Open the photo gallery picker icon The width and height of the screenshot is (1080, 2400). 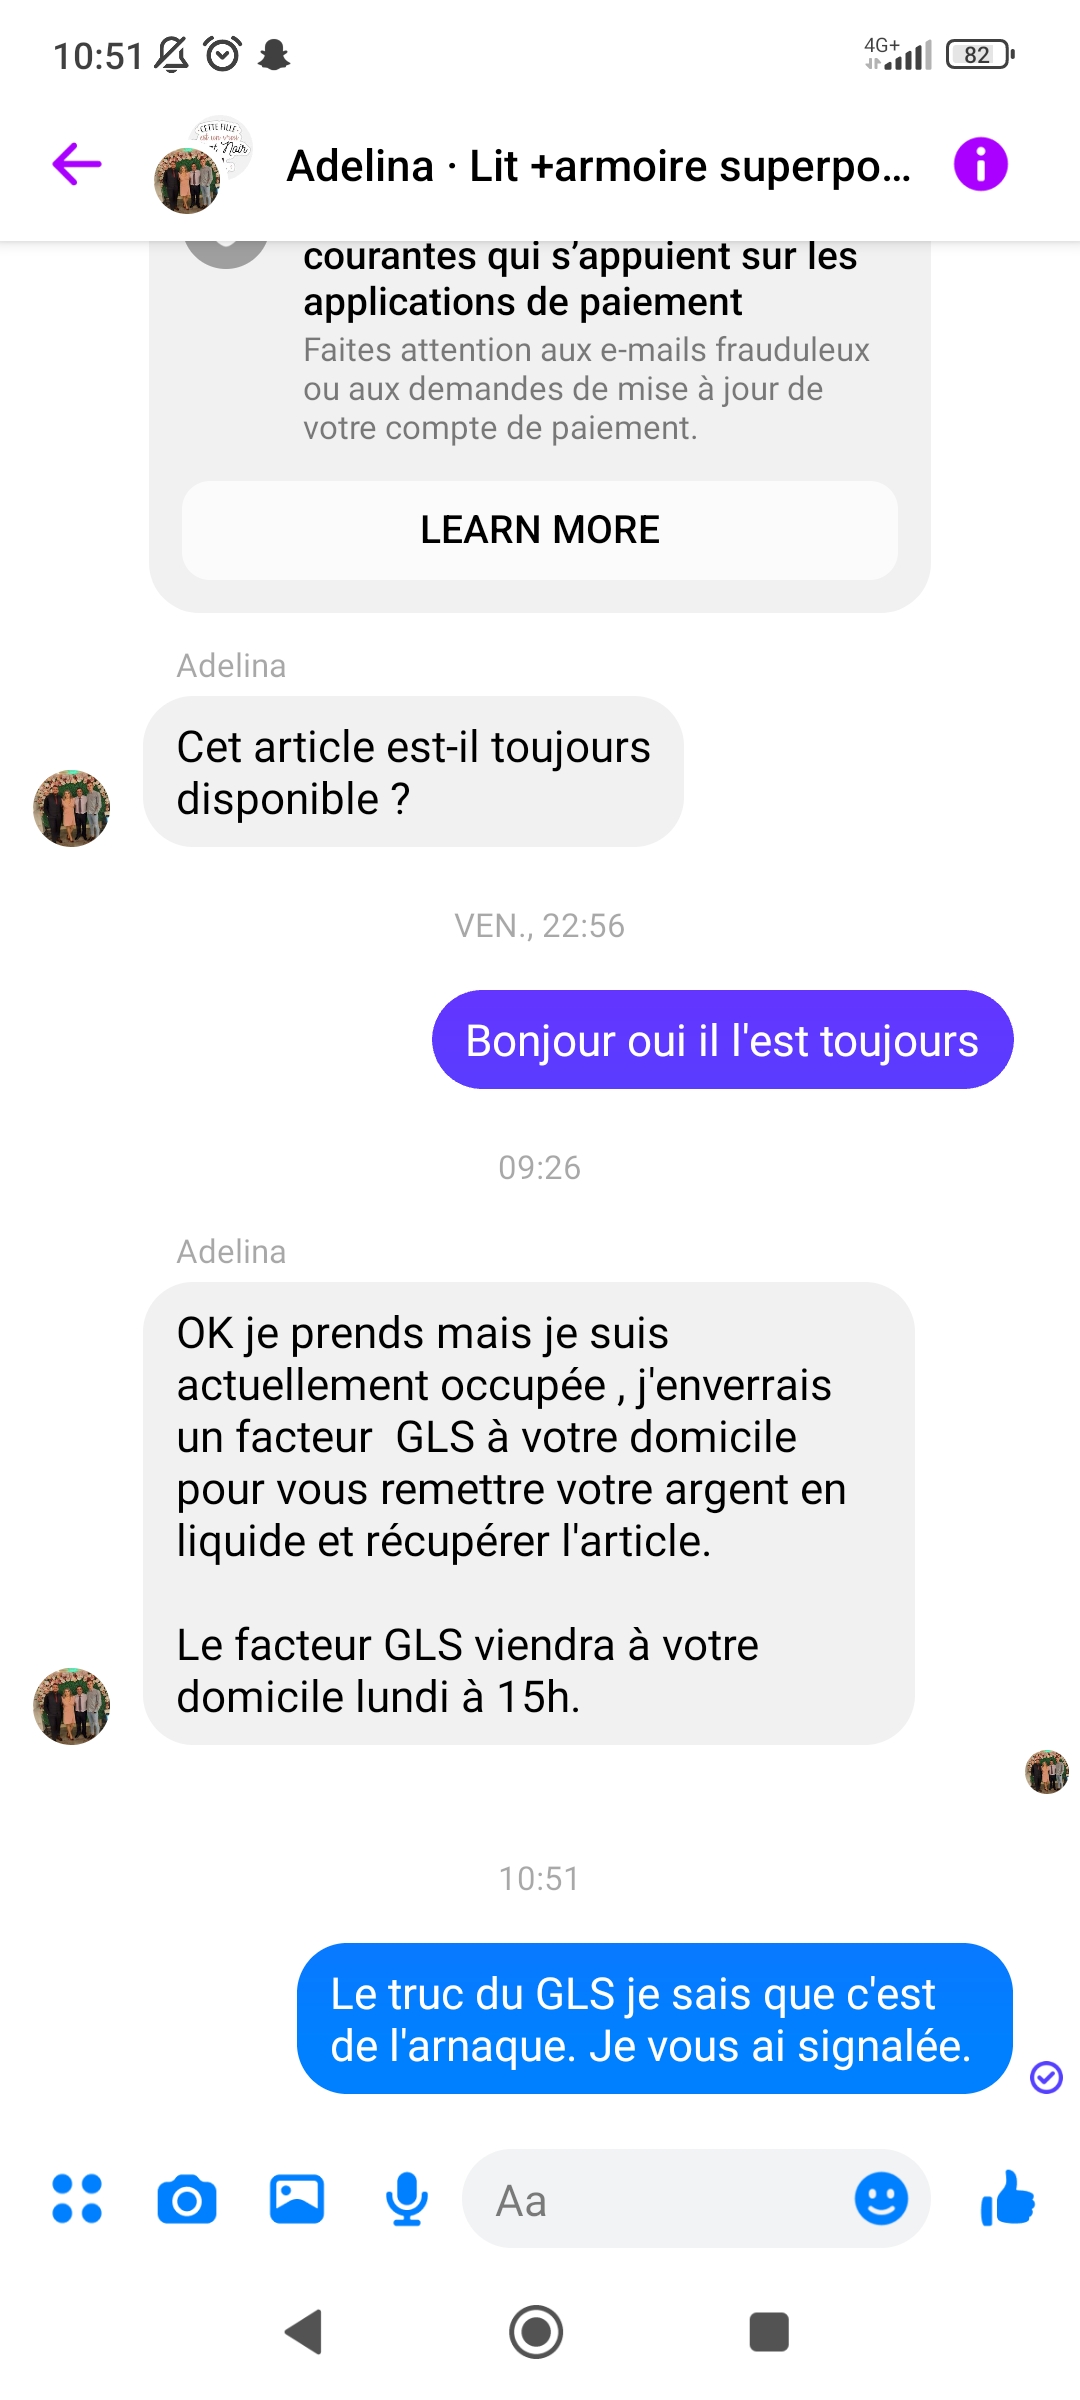tap(297, 2199)
